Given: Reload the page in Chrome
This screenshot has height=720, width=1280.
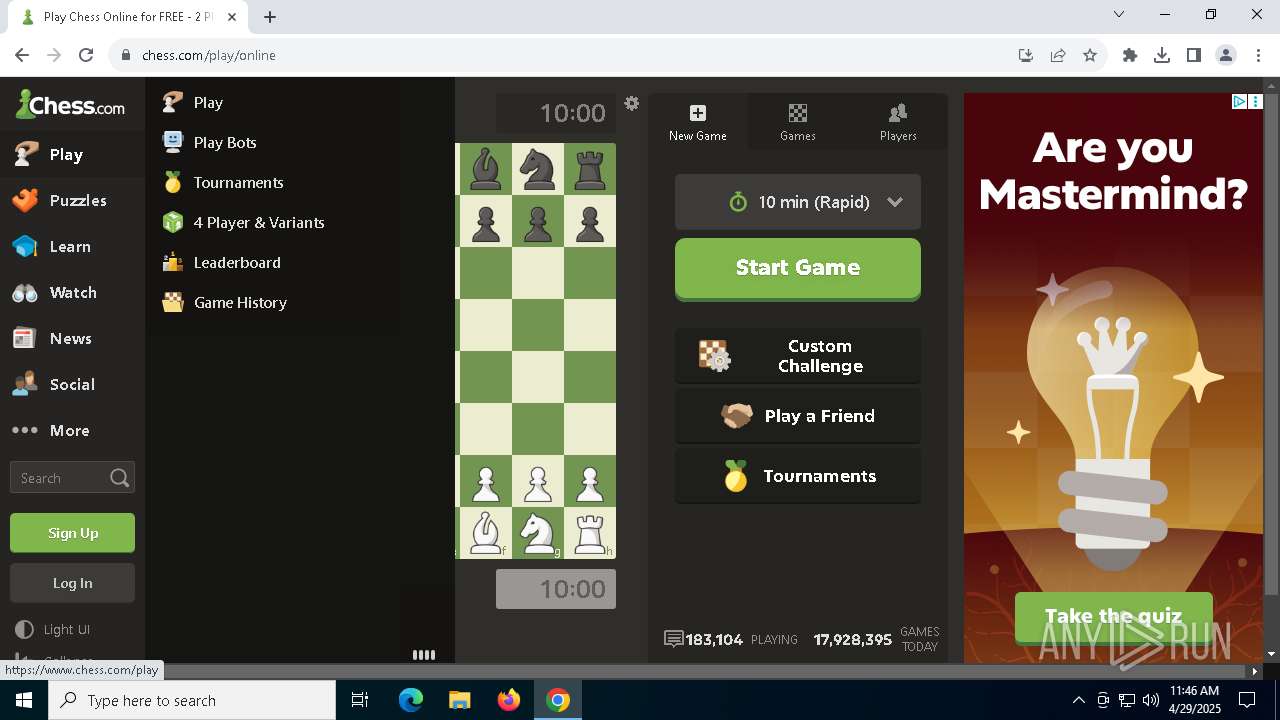Looking at the screenshot, I should (86, 55).
